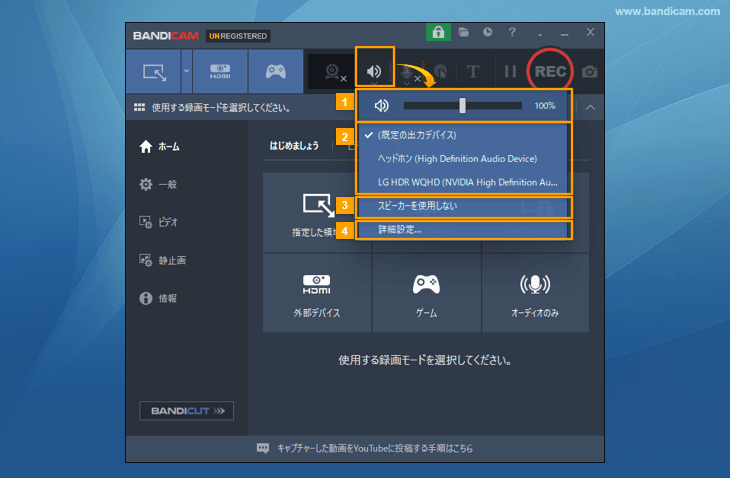Choose スピーカーを使用しない option

pos(464,206)
